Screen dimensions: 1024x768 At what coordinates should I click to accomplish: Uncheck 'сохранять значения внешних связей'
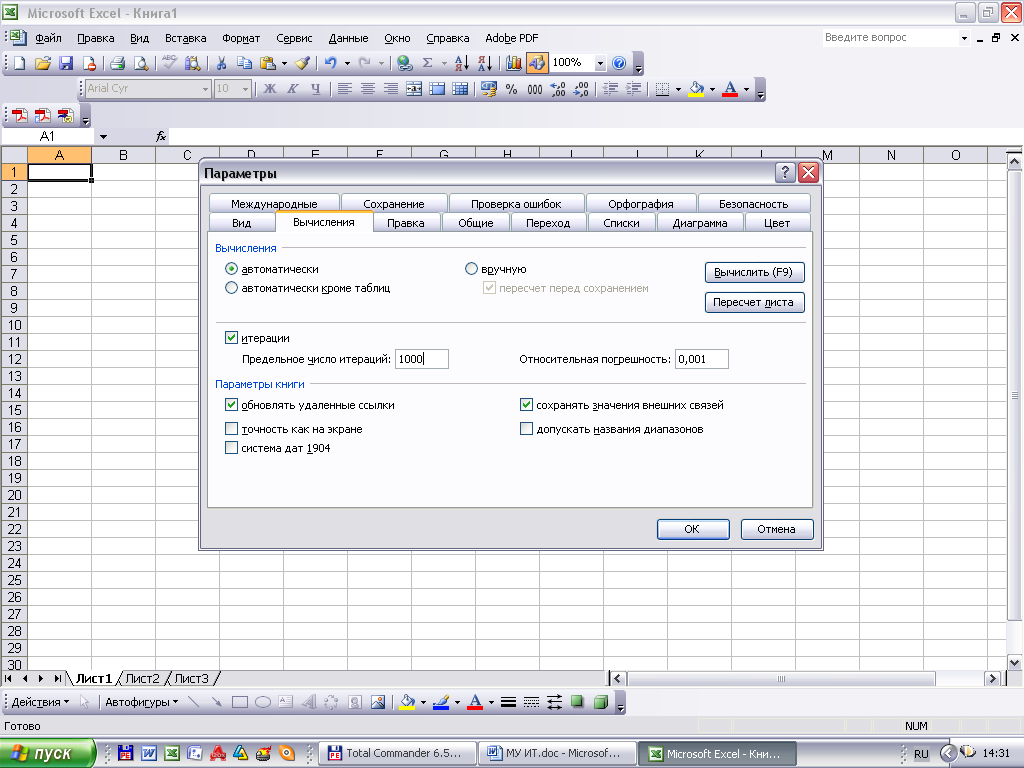526,405
